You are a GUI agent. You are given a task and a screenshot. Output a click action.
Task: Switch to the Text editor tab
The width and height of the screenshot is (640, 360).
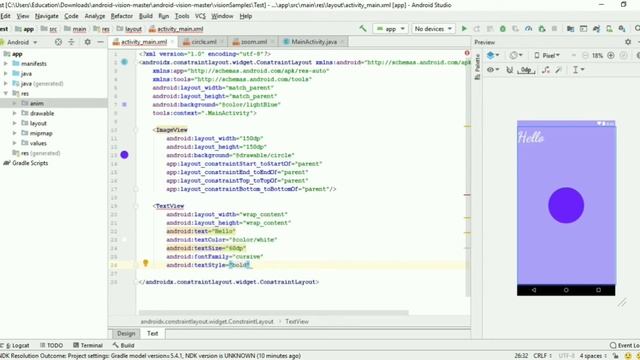coord(152,333)
